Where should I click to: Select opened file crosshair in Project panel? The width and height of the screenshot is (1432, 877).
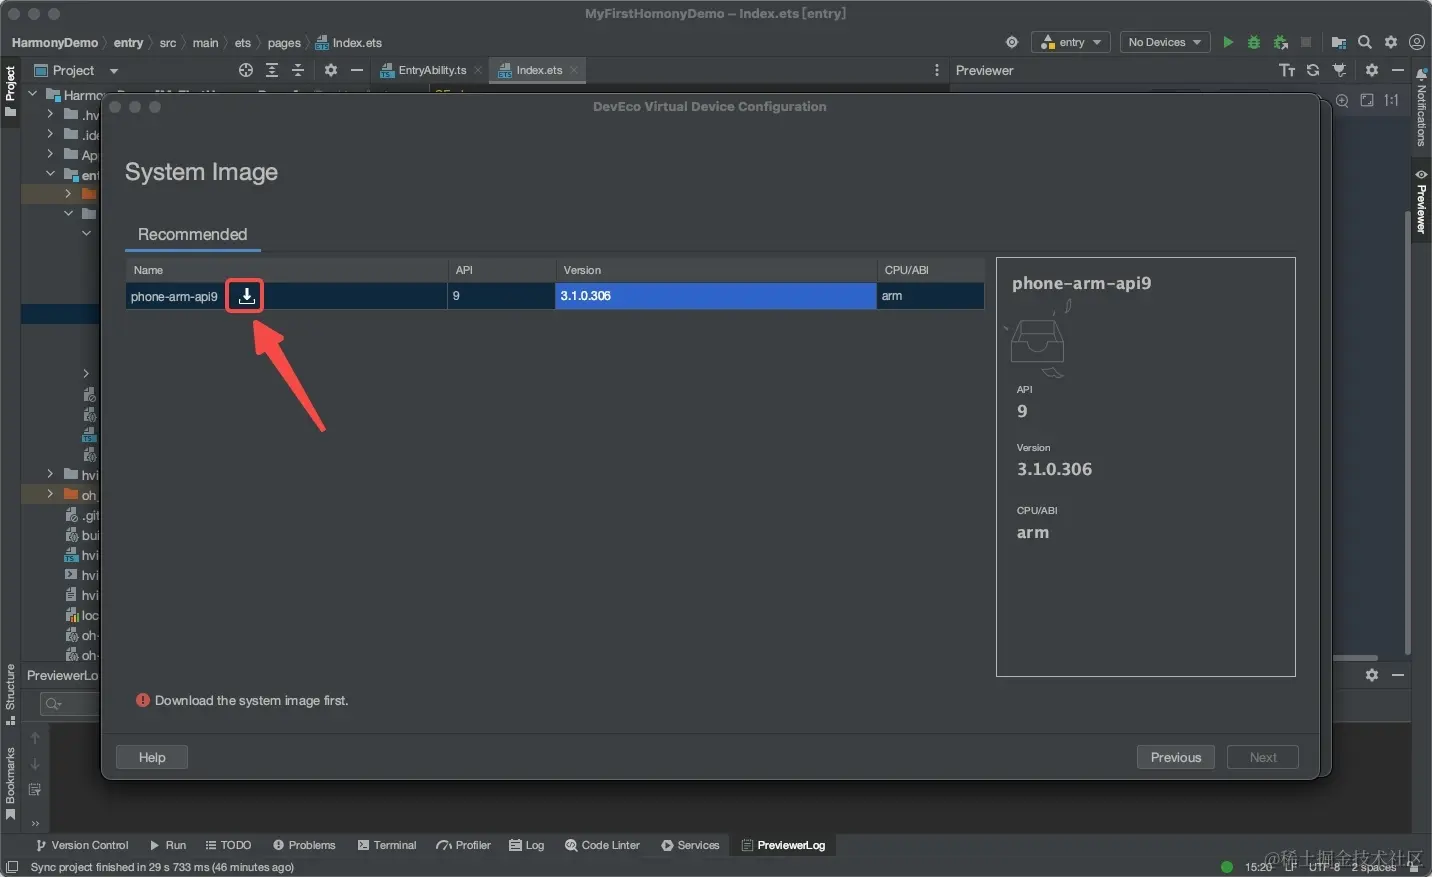click(246, 70)
